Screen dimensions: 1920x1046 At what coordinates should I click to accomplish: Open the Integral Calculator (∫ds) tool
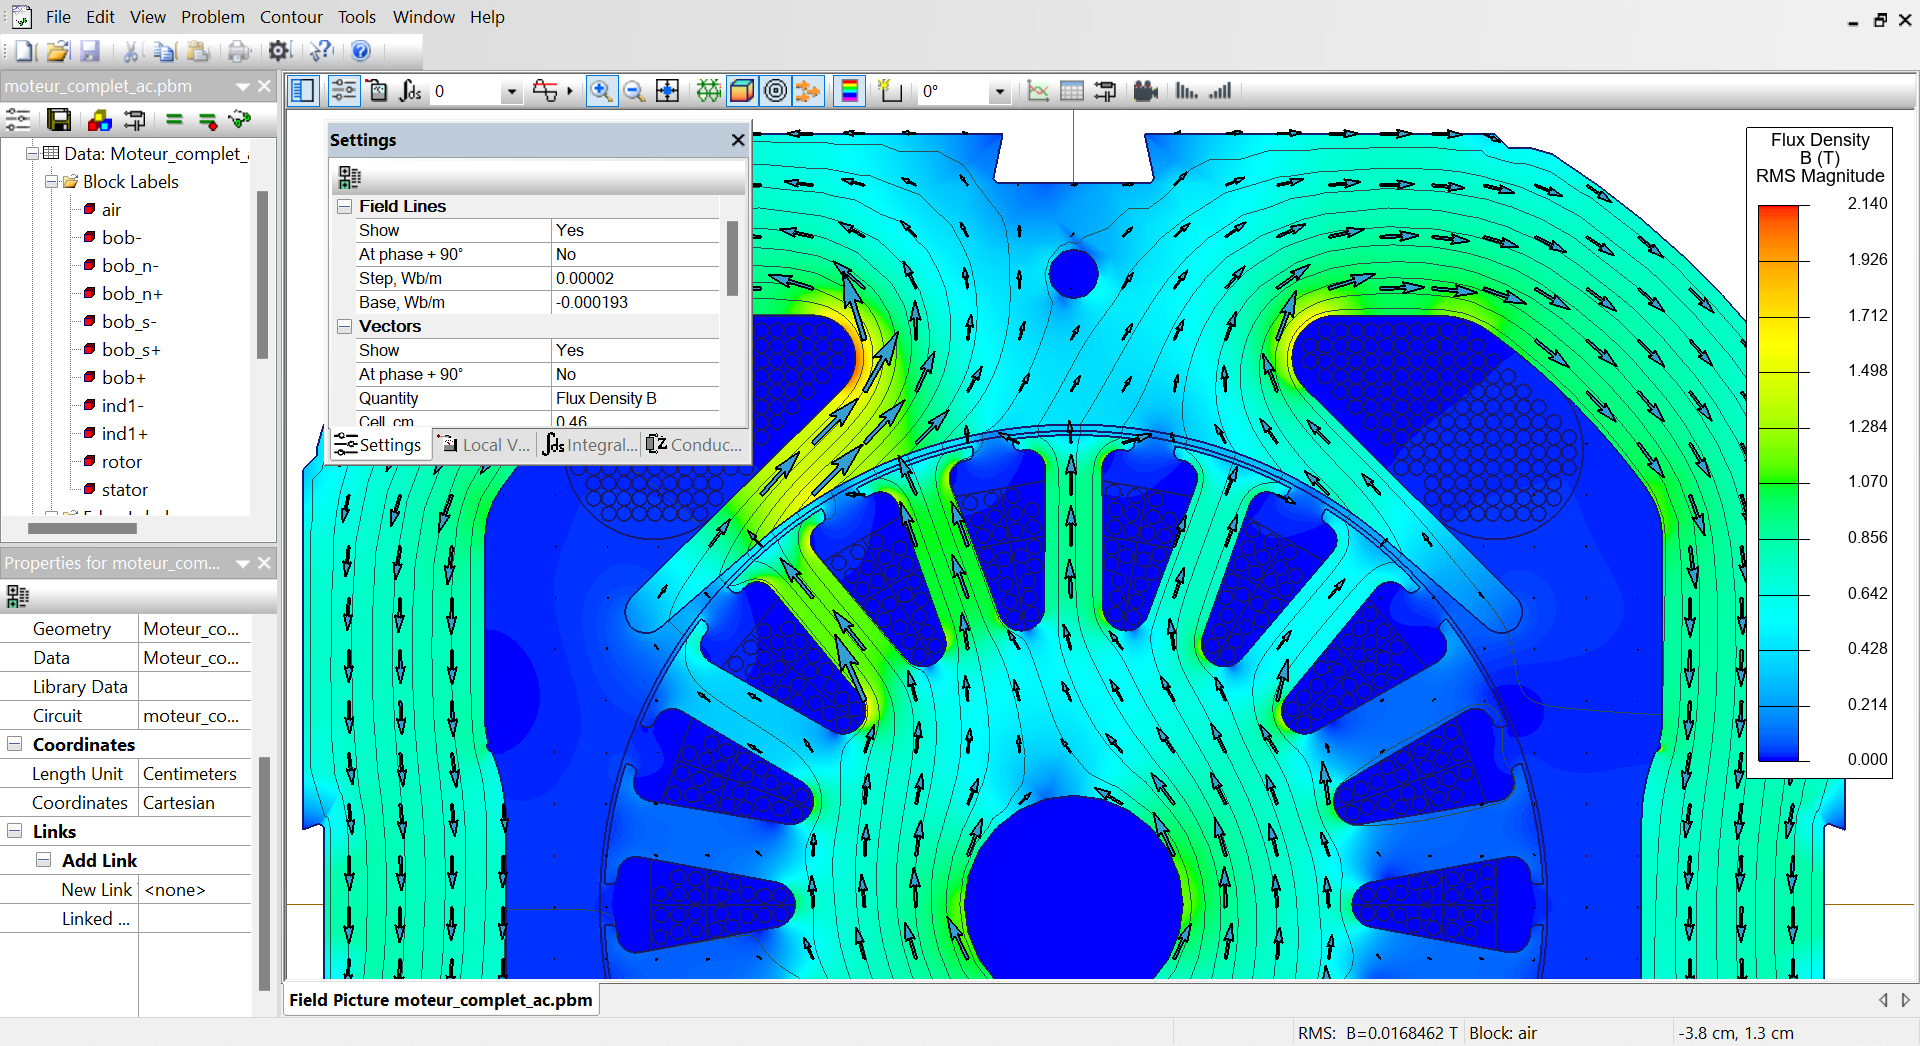coord(410,92)
